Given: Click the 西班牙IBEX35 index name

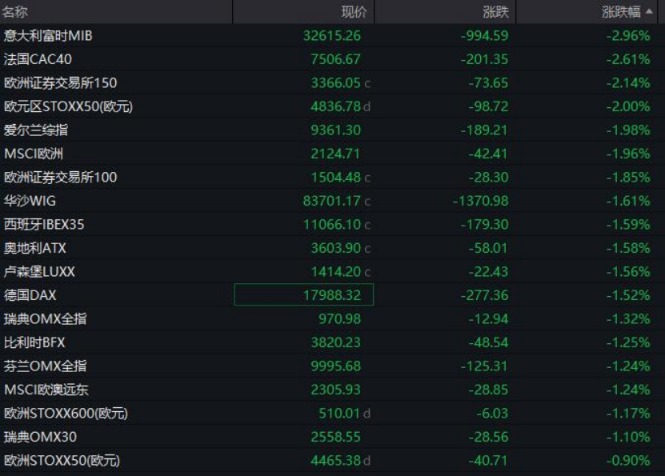Looking at the screenshot, I should (x=44, y=224).
